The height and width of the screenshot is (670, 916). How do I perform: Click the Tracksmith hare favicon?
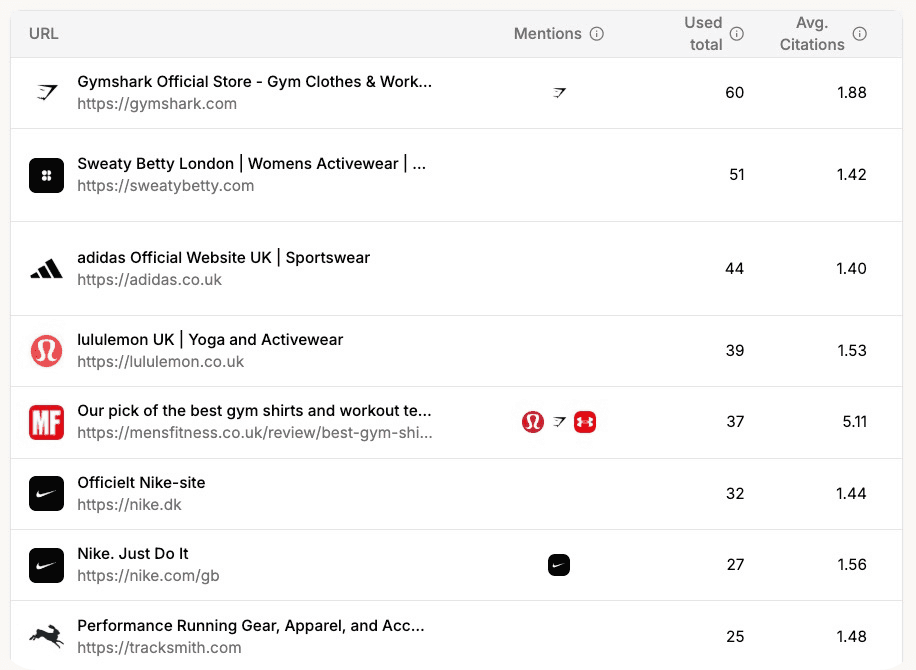(47, 636)
